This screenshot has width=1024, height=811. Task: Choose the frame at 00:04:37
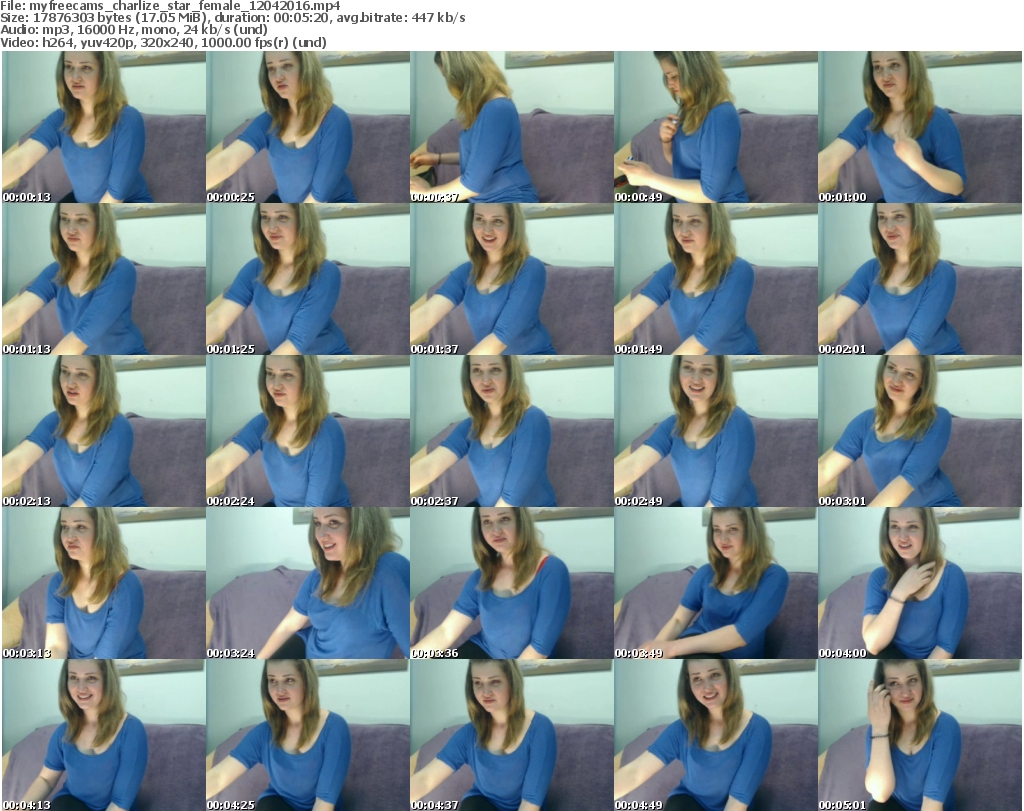(x=512, y=735)
